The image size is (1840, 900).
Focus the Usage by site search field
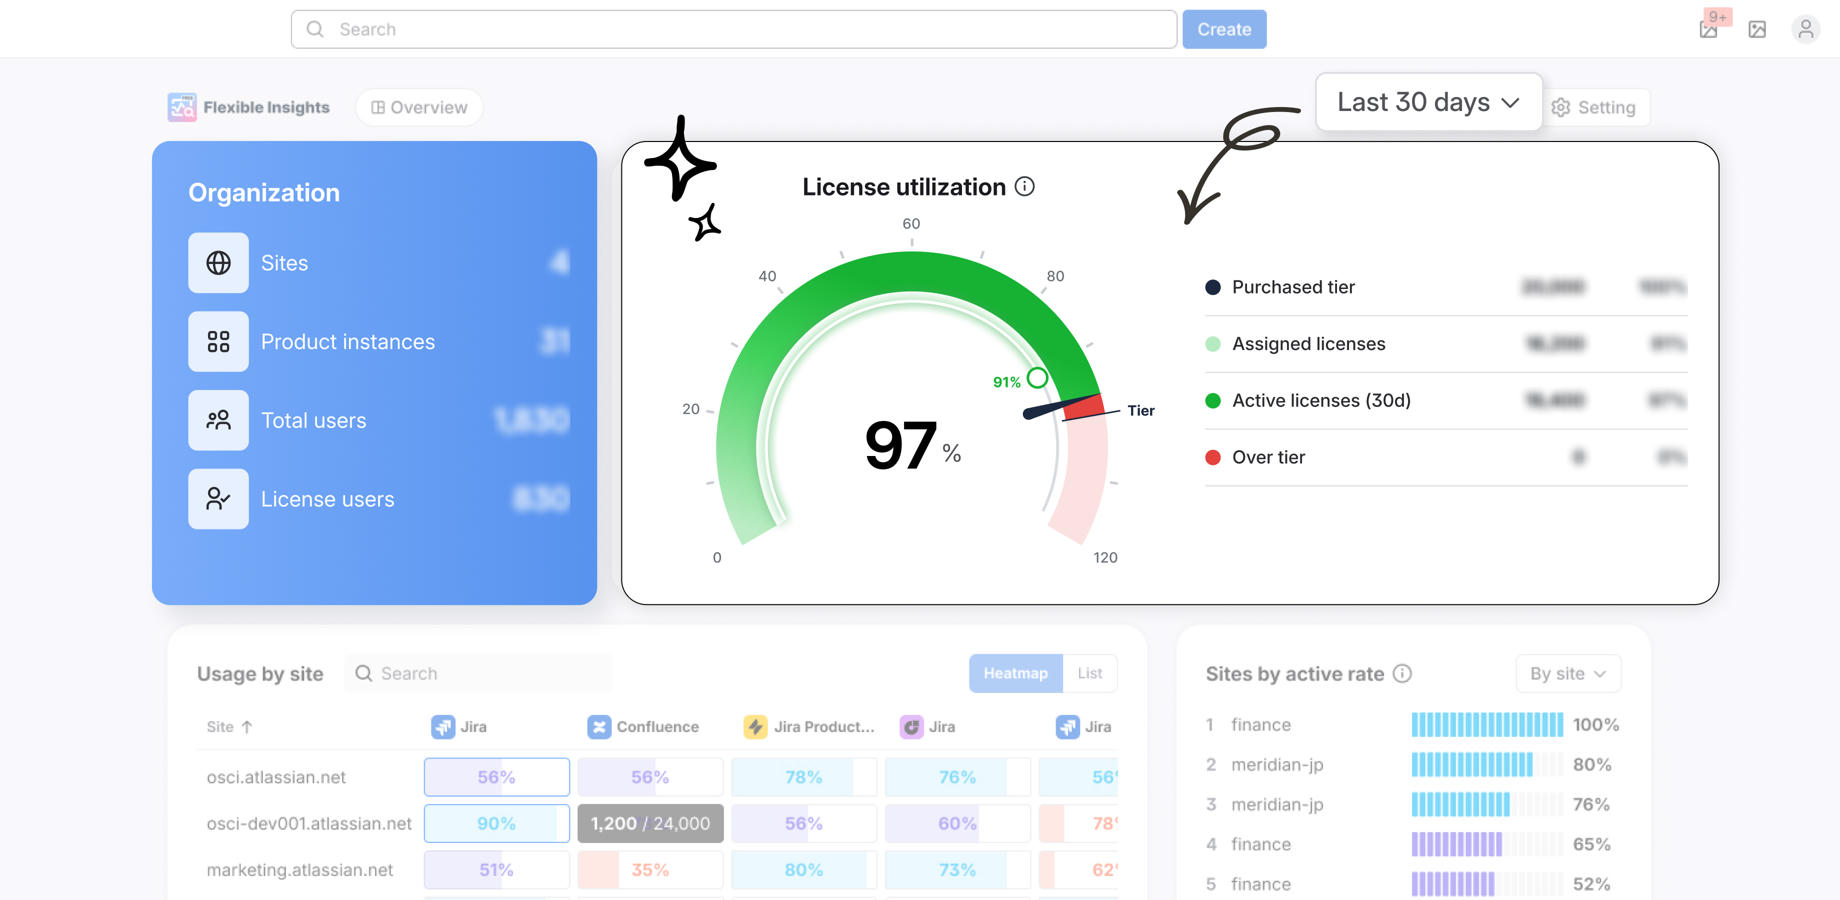click(x=478, y=674)
